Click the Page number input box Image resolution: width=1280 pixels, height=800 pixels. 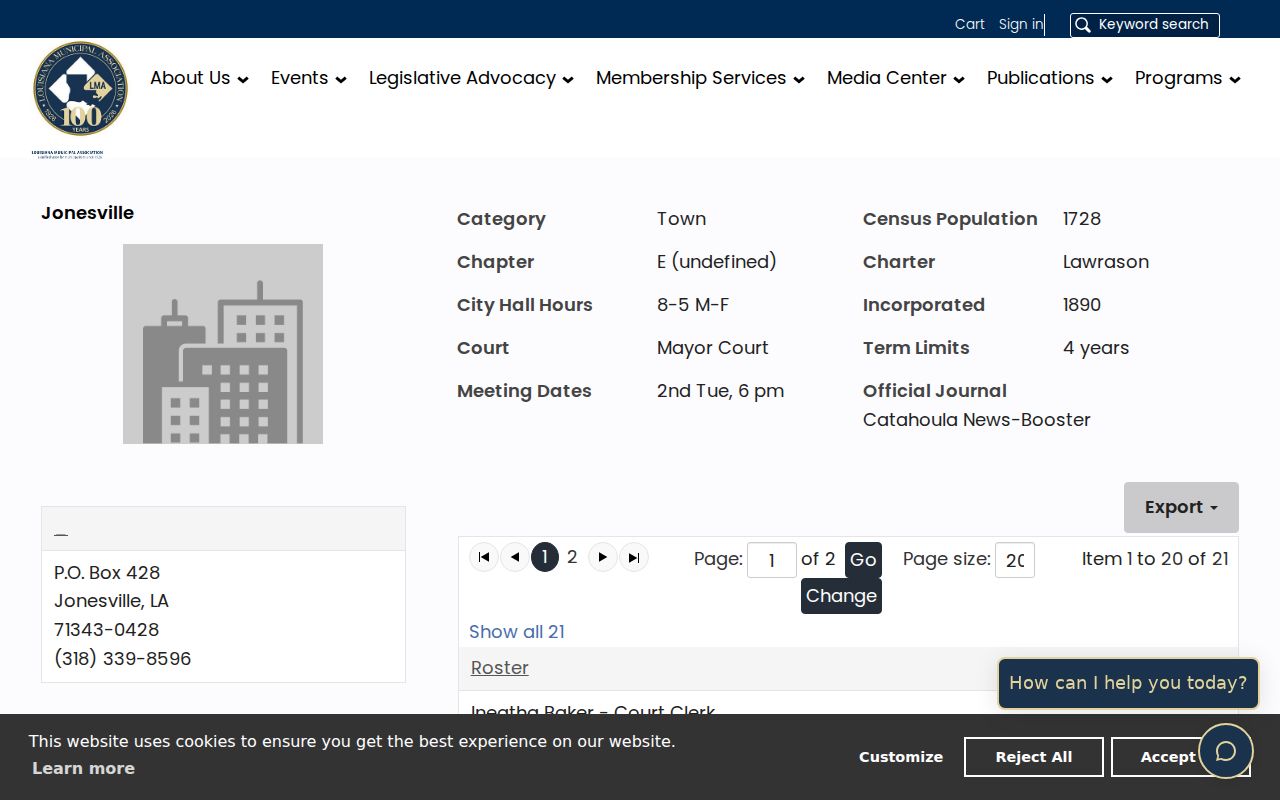[772, 560]
